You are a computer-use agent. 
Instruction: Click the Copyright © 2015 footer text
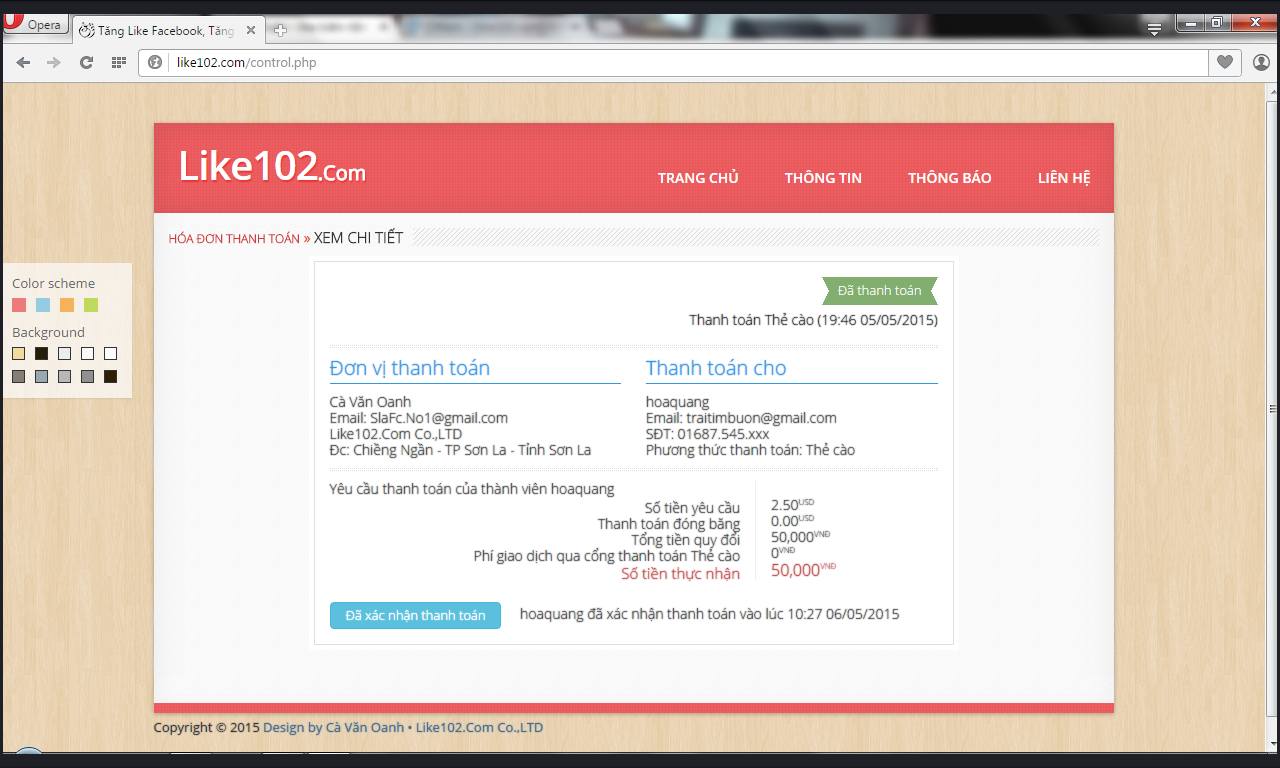pos(206,728)
